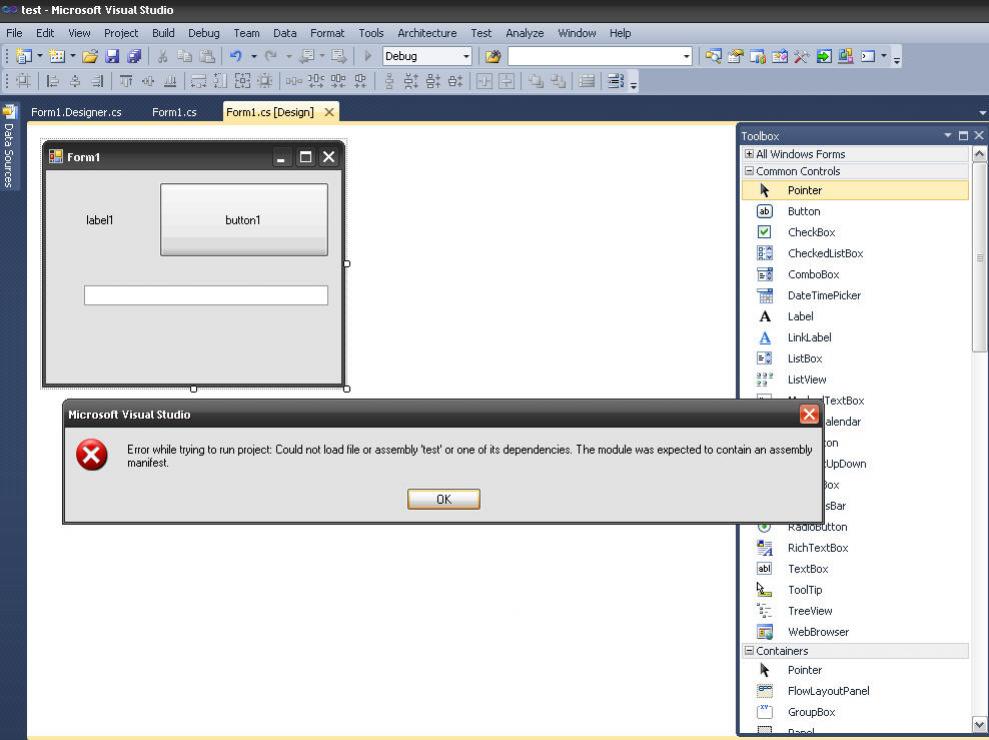Open the Undo history dropdown arrow
Image resolution: width=989 pixels, height=740 pixels.
(x=254, y=56)
